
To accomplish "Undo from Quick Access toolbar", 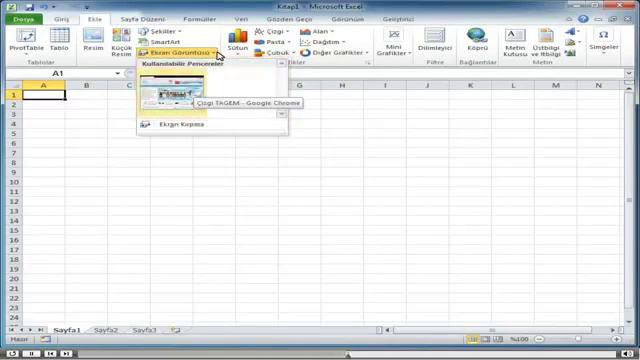I will pos(44,7).
